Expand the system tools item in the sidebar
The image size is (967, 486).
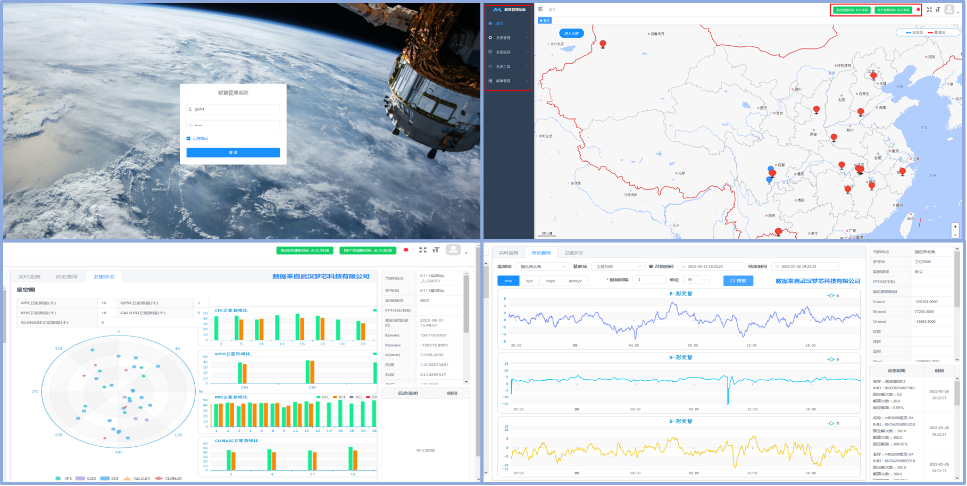(508, 67)
